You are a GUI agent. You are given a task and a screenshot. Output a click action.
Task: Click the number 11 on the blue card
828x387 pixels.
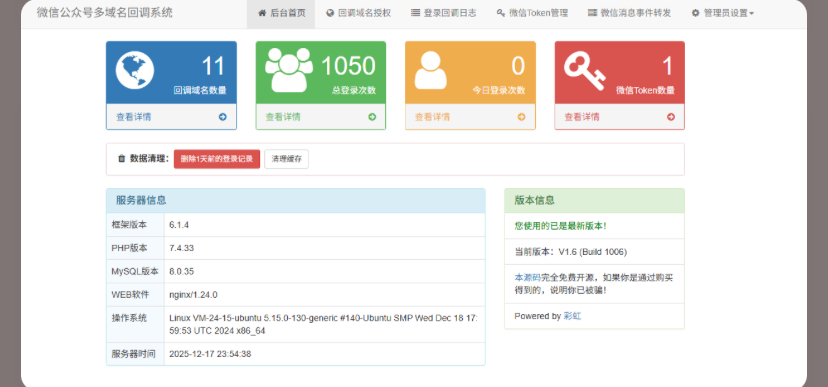214,67
